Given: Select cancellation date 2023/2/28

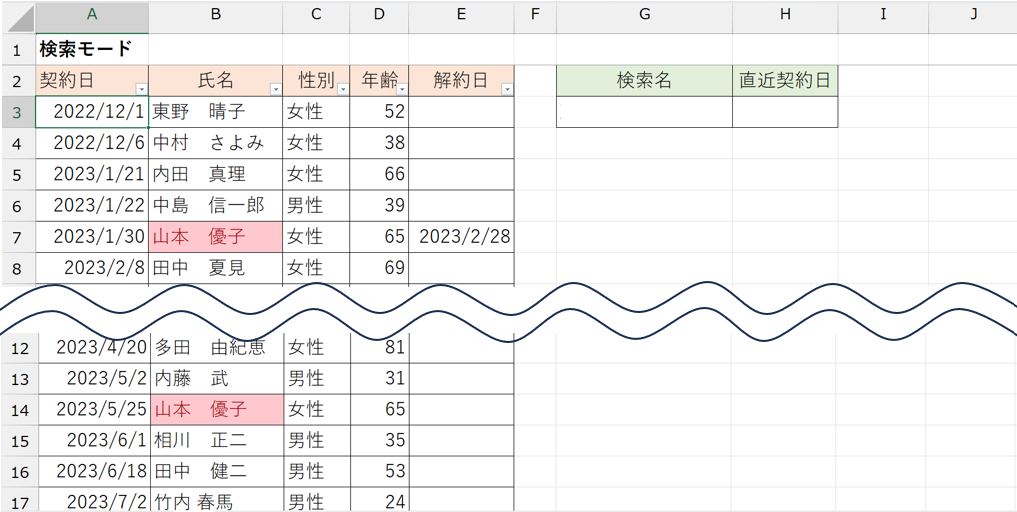Looking at the screenshot, I should click(461, 237).
